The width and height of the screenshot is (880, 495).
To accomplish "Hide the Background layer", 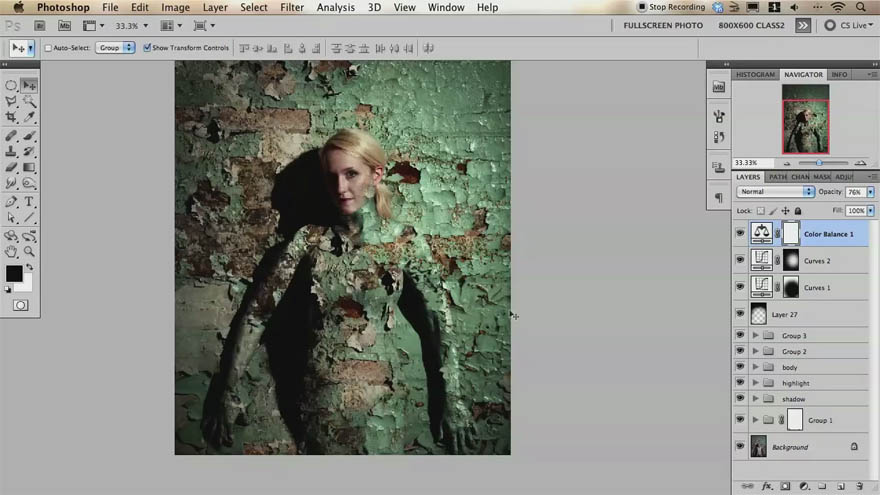I will pyautogui.click(x=740, y=446).
